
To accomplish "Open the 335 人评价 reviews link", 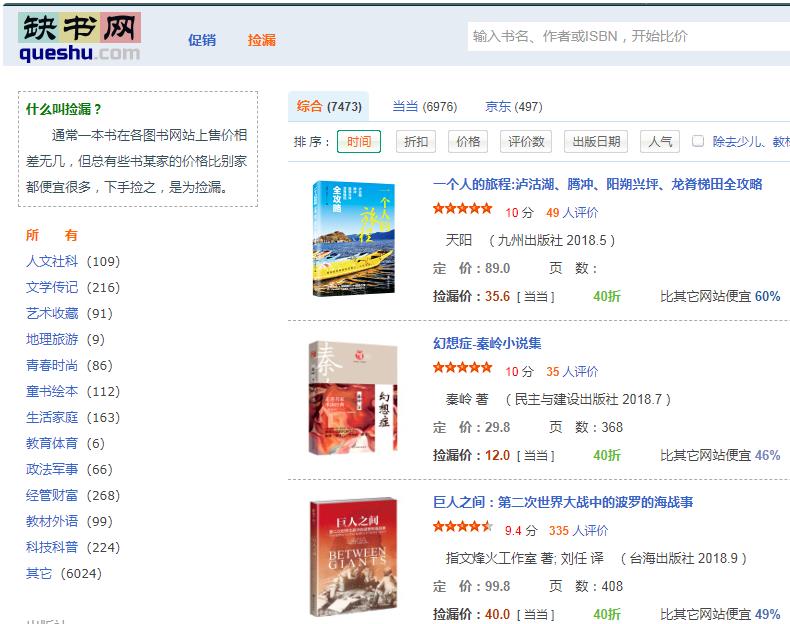I will click(578, 531).
